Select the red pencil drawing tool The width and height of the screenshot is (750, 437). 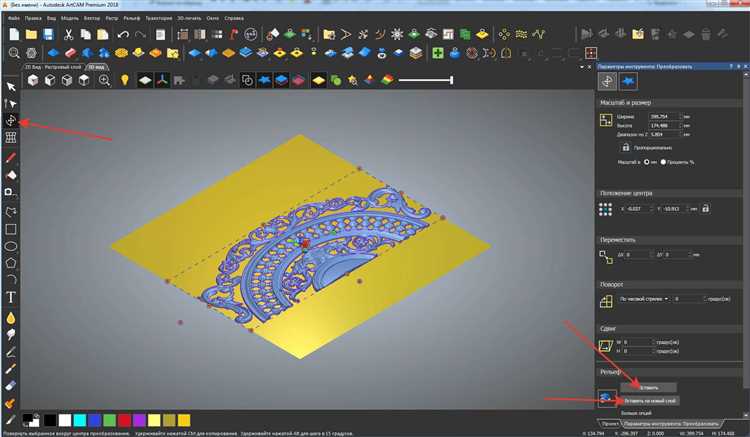tap(11, 157)
